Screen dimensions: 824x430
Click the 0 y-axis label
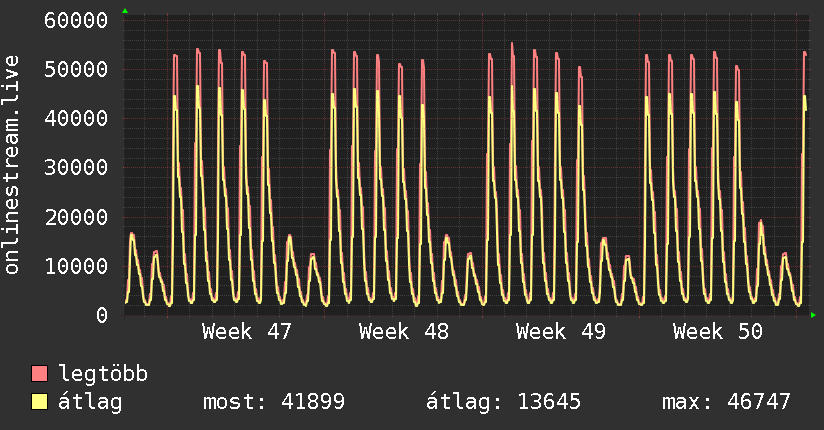[x=102, y=315]
